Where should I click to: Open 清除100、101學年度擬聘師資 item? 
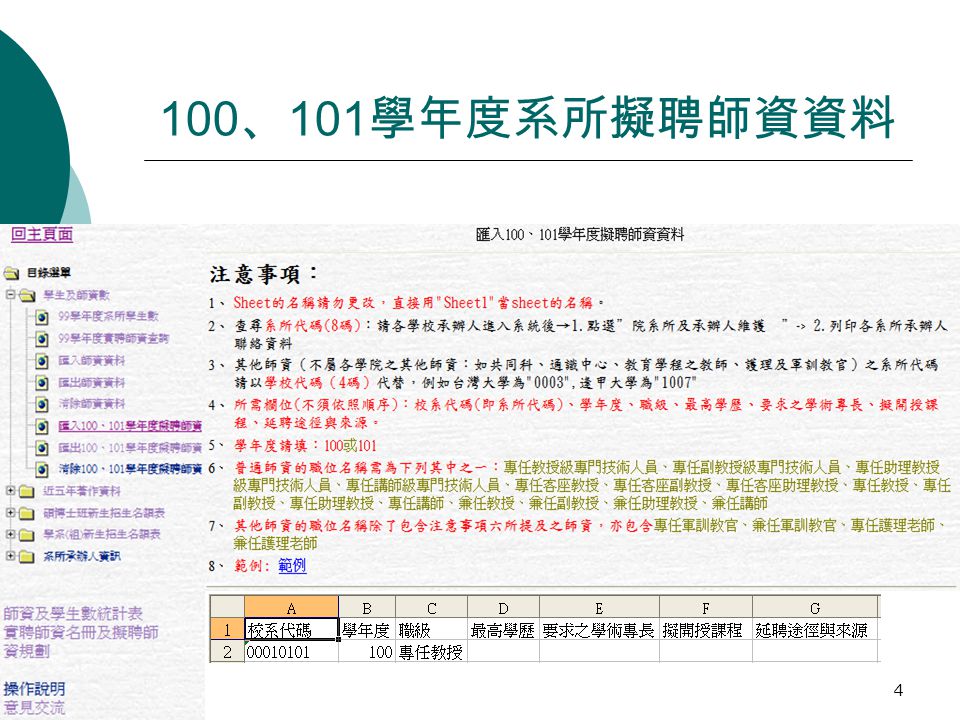point(130,469)
